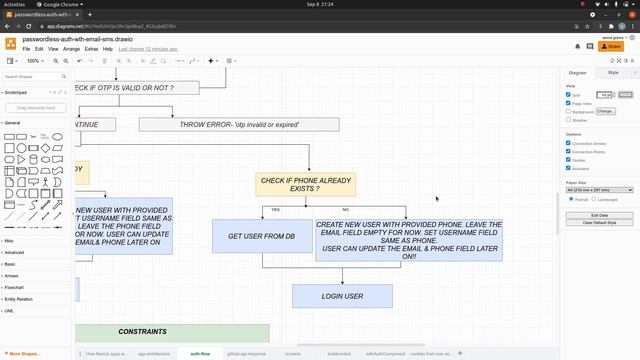Click the orange Share button
The width and height of the screenshot is (640, 360).
click(611, 47)
